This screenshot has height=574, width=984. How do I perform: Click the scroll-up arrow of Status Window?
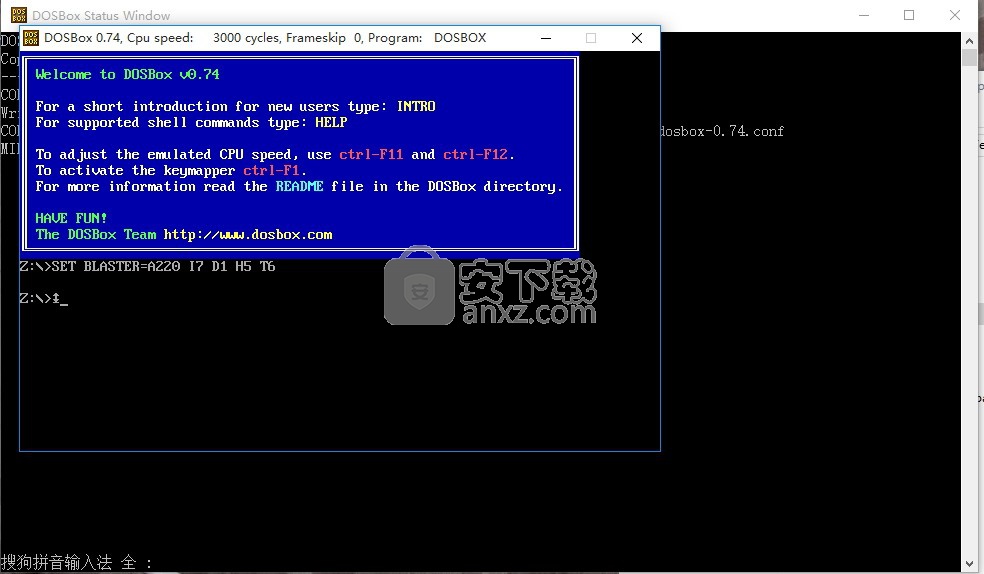969,41
